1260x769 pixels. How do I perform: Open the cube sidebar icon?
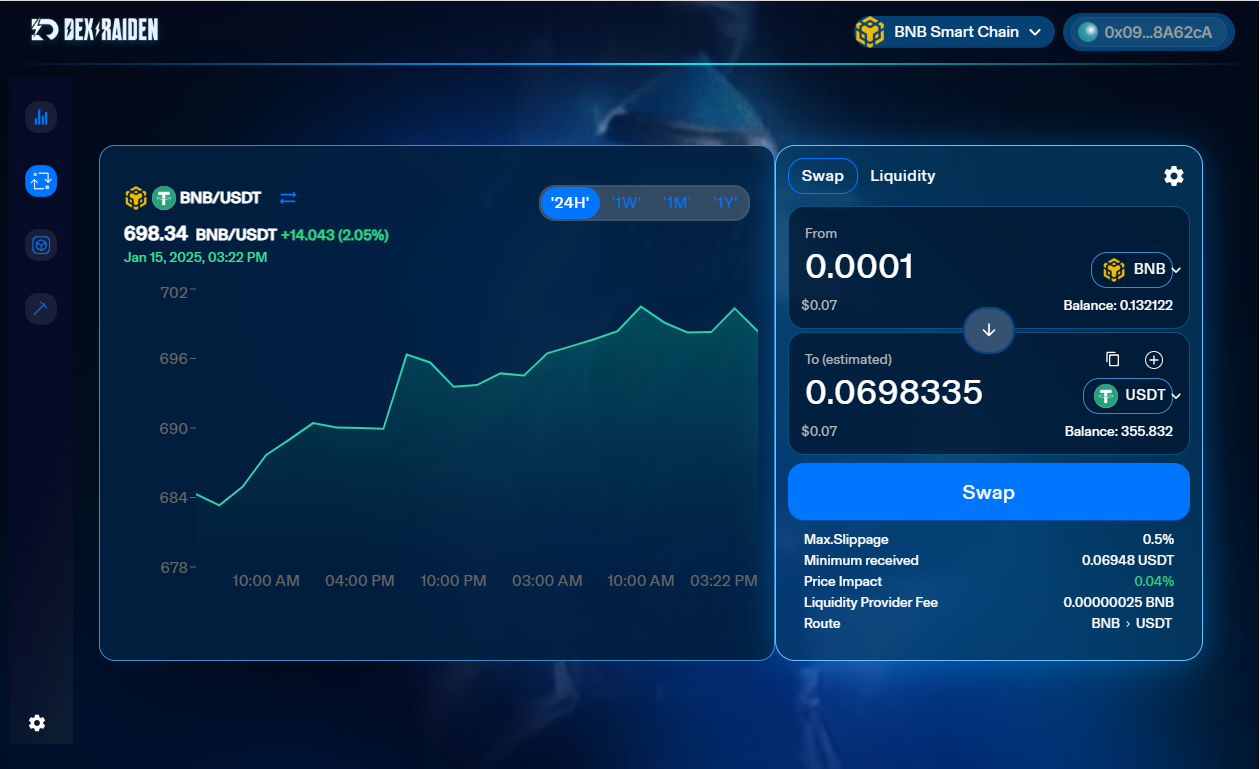(x=41, y=245)
